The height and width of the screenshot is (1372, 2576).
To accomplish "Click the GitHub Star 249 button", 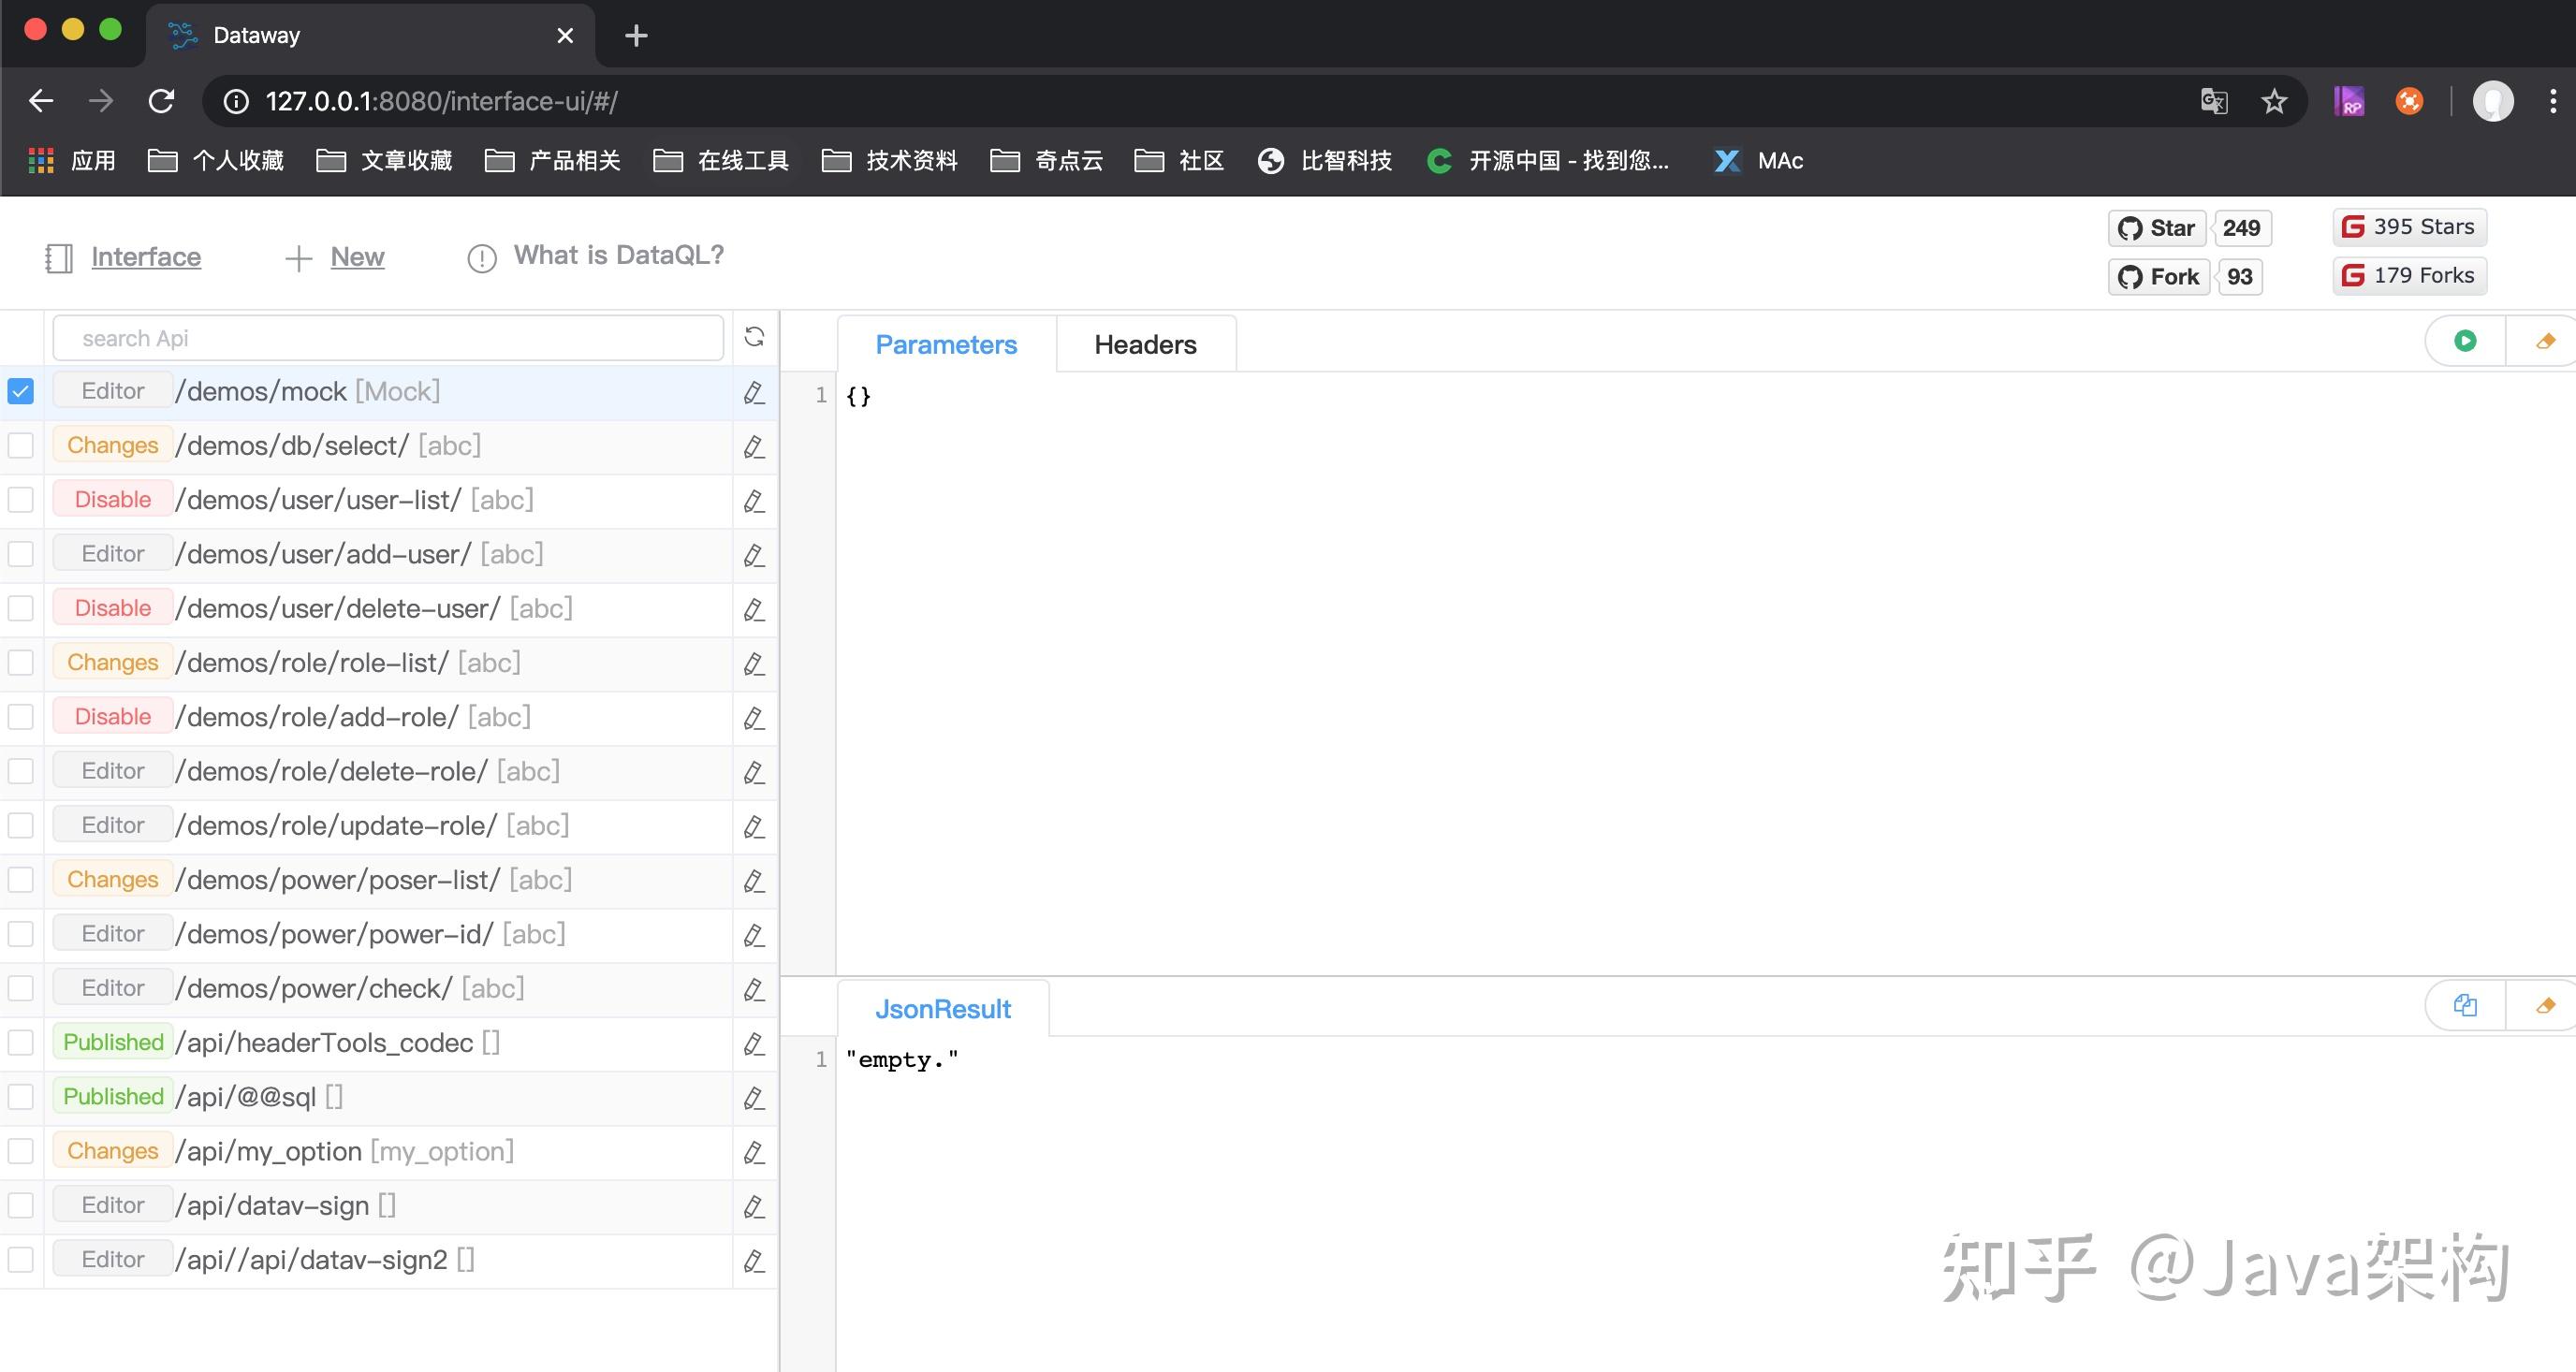I will tap(2156, 227).
